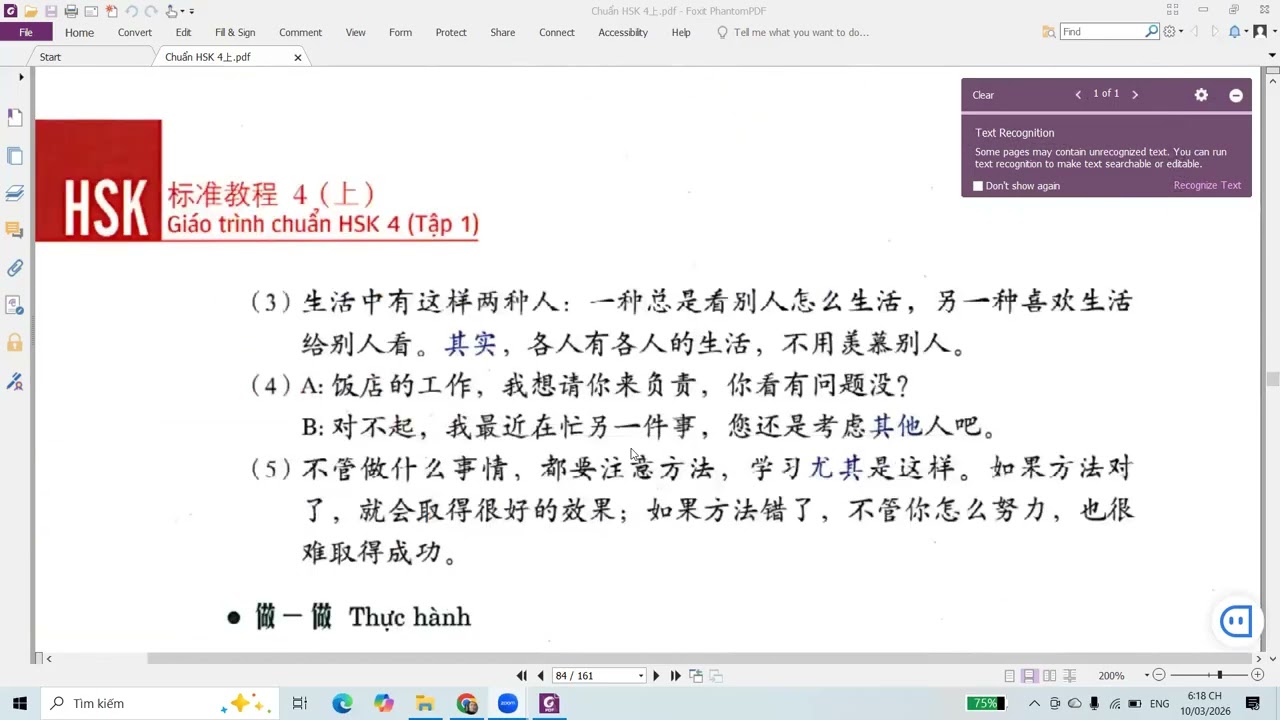Open the page number dropdown arrow
The height and width of the screenshot is (720, 1280).
point(641,676)
